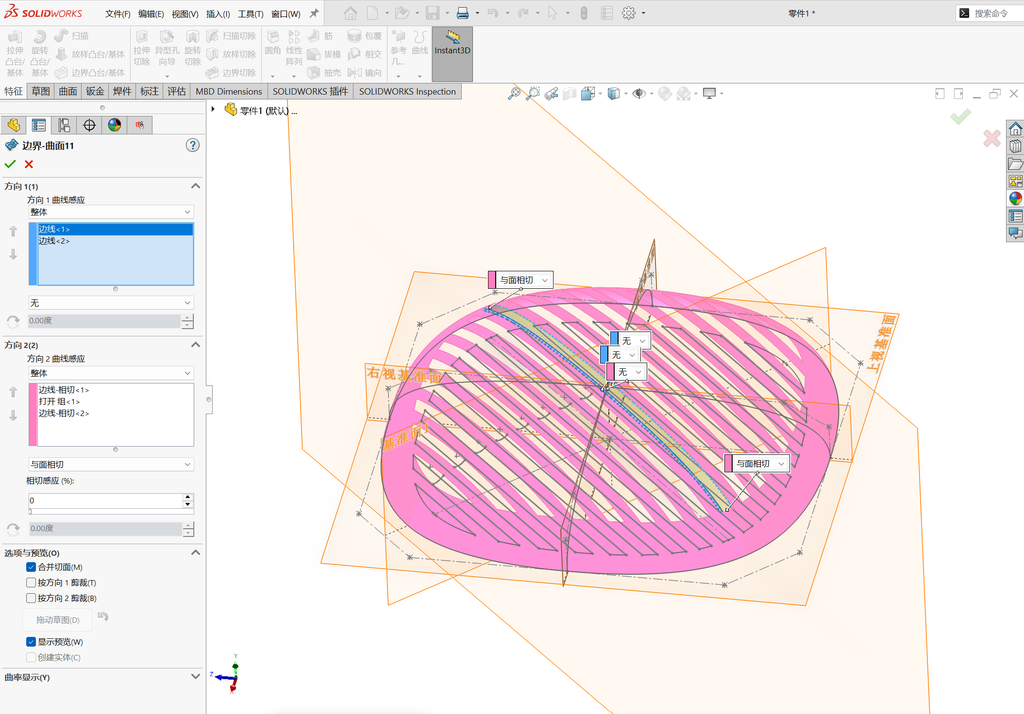This screenshot has height=714, width=1024.
Task: Open 方向 2 曲线感应 dropdown
Action: (x=111, y=373)
